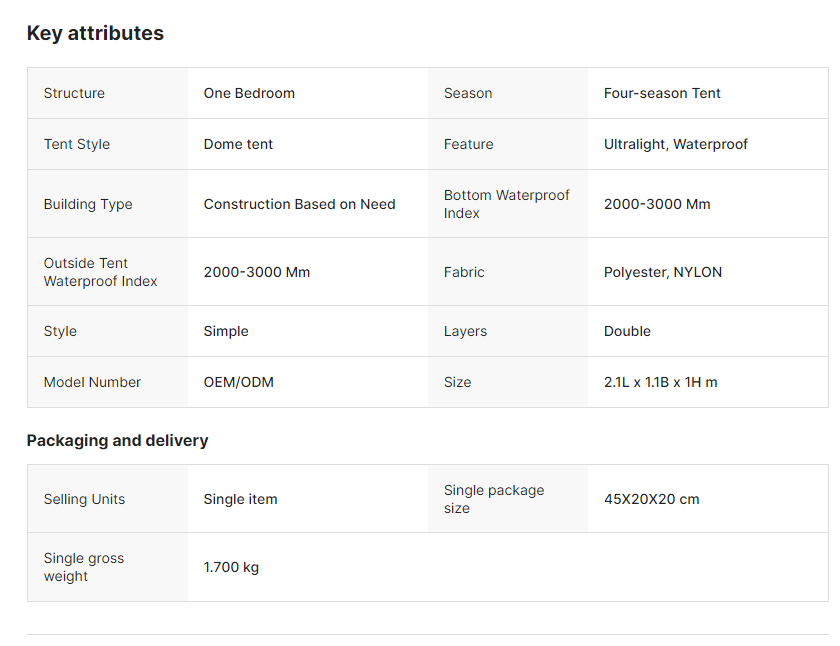Screen dimensions: 840x646
Task: Select the Four-season Tent value
Action: (662, 93)
